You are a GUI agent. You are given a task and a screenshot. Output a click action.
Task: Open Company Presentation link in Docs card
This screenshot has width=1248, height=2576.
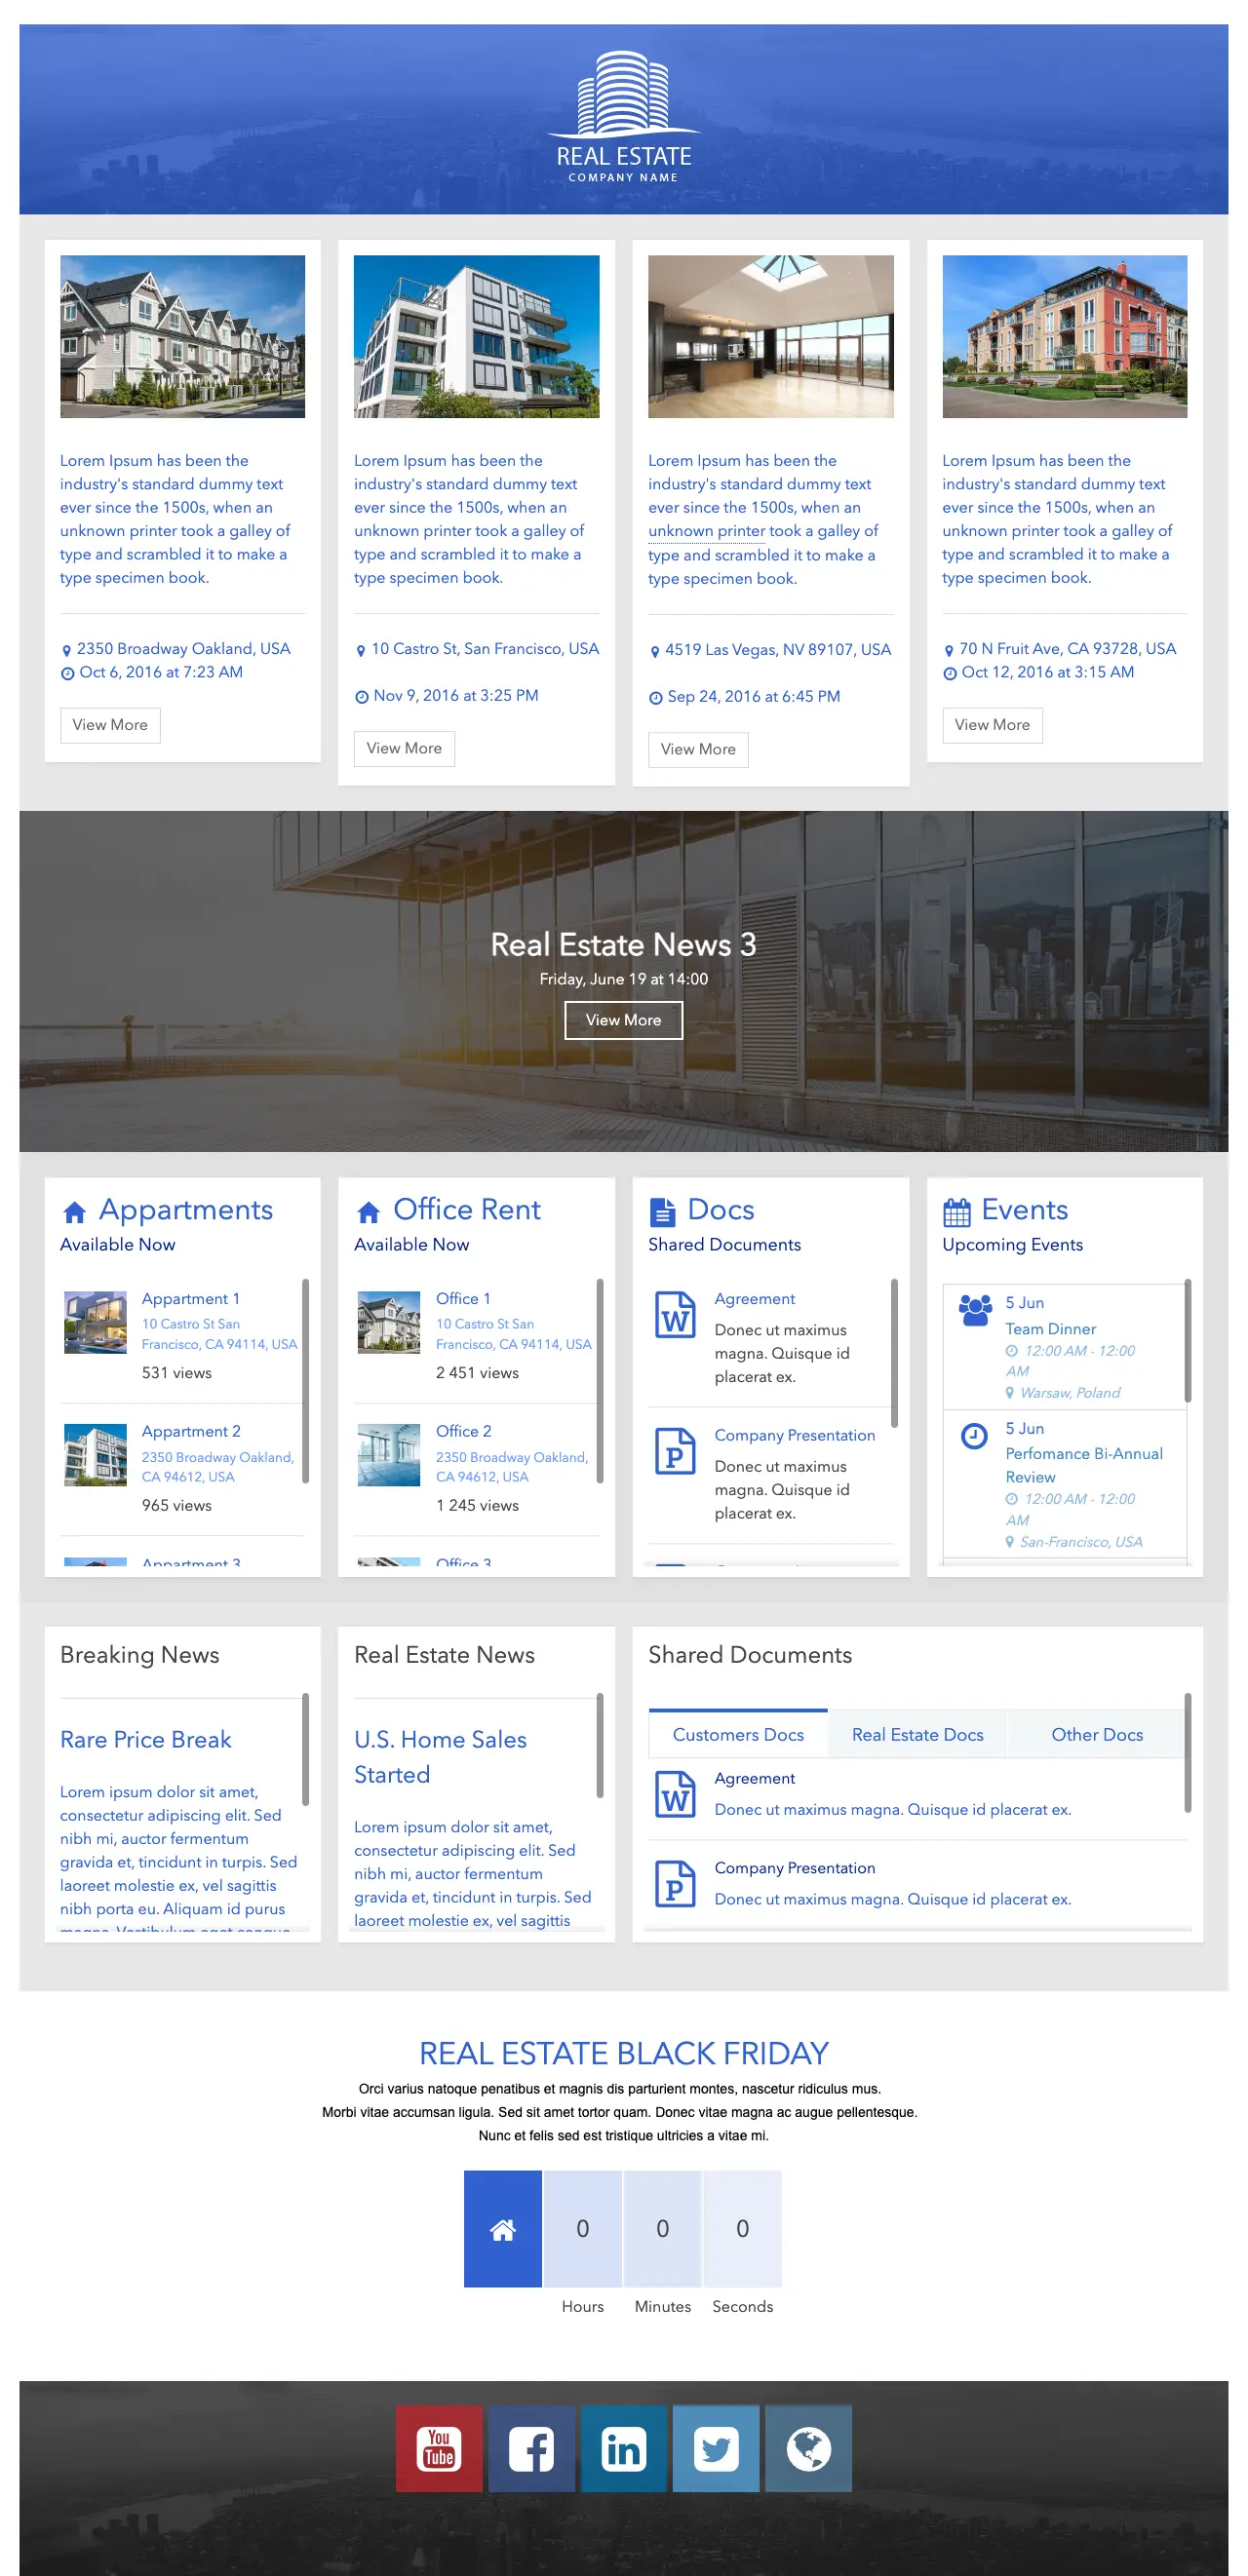(x=794, y=1435)
